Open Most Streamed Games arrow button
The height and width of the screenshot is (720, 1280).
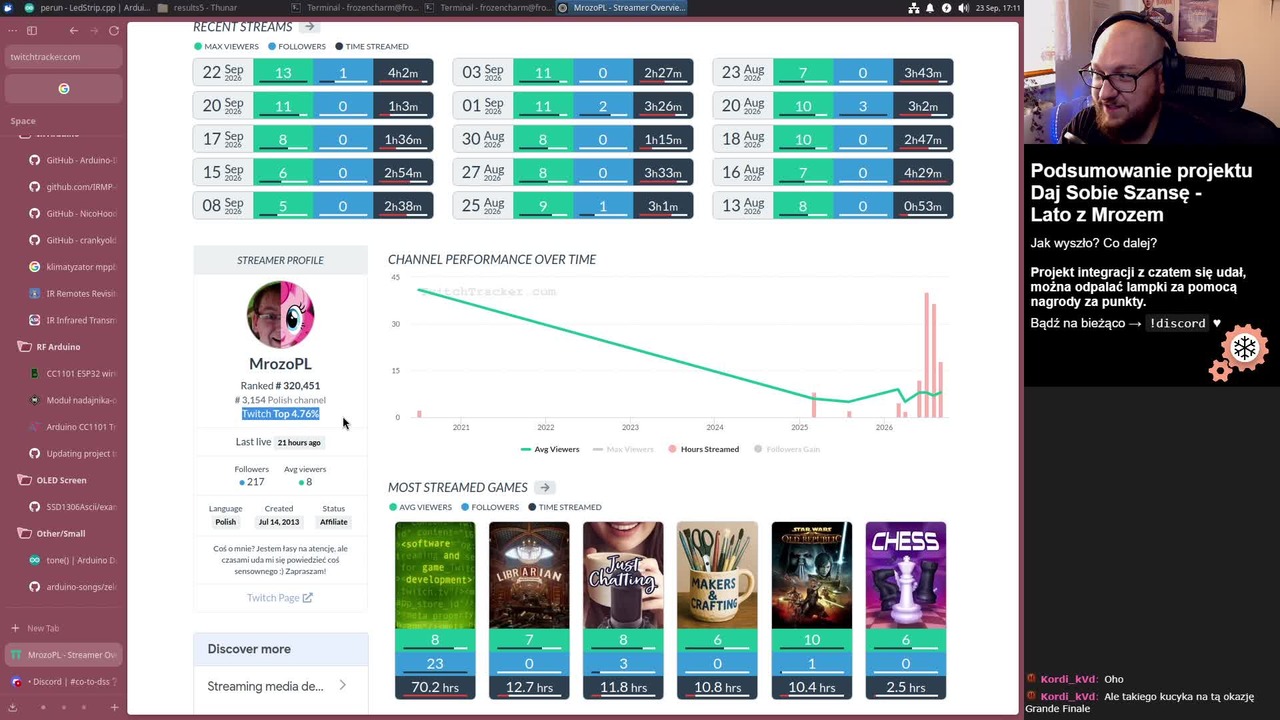click(544, 487)
